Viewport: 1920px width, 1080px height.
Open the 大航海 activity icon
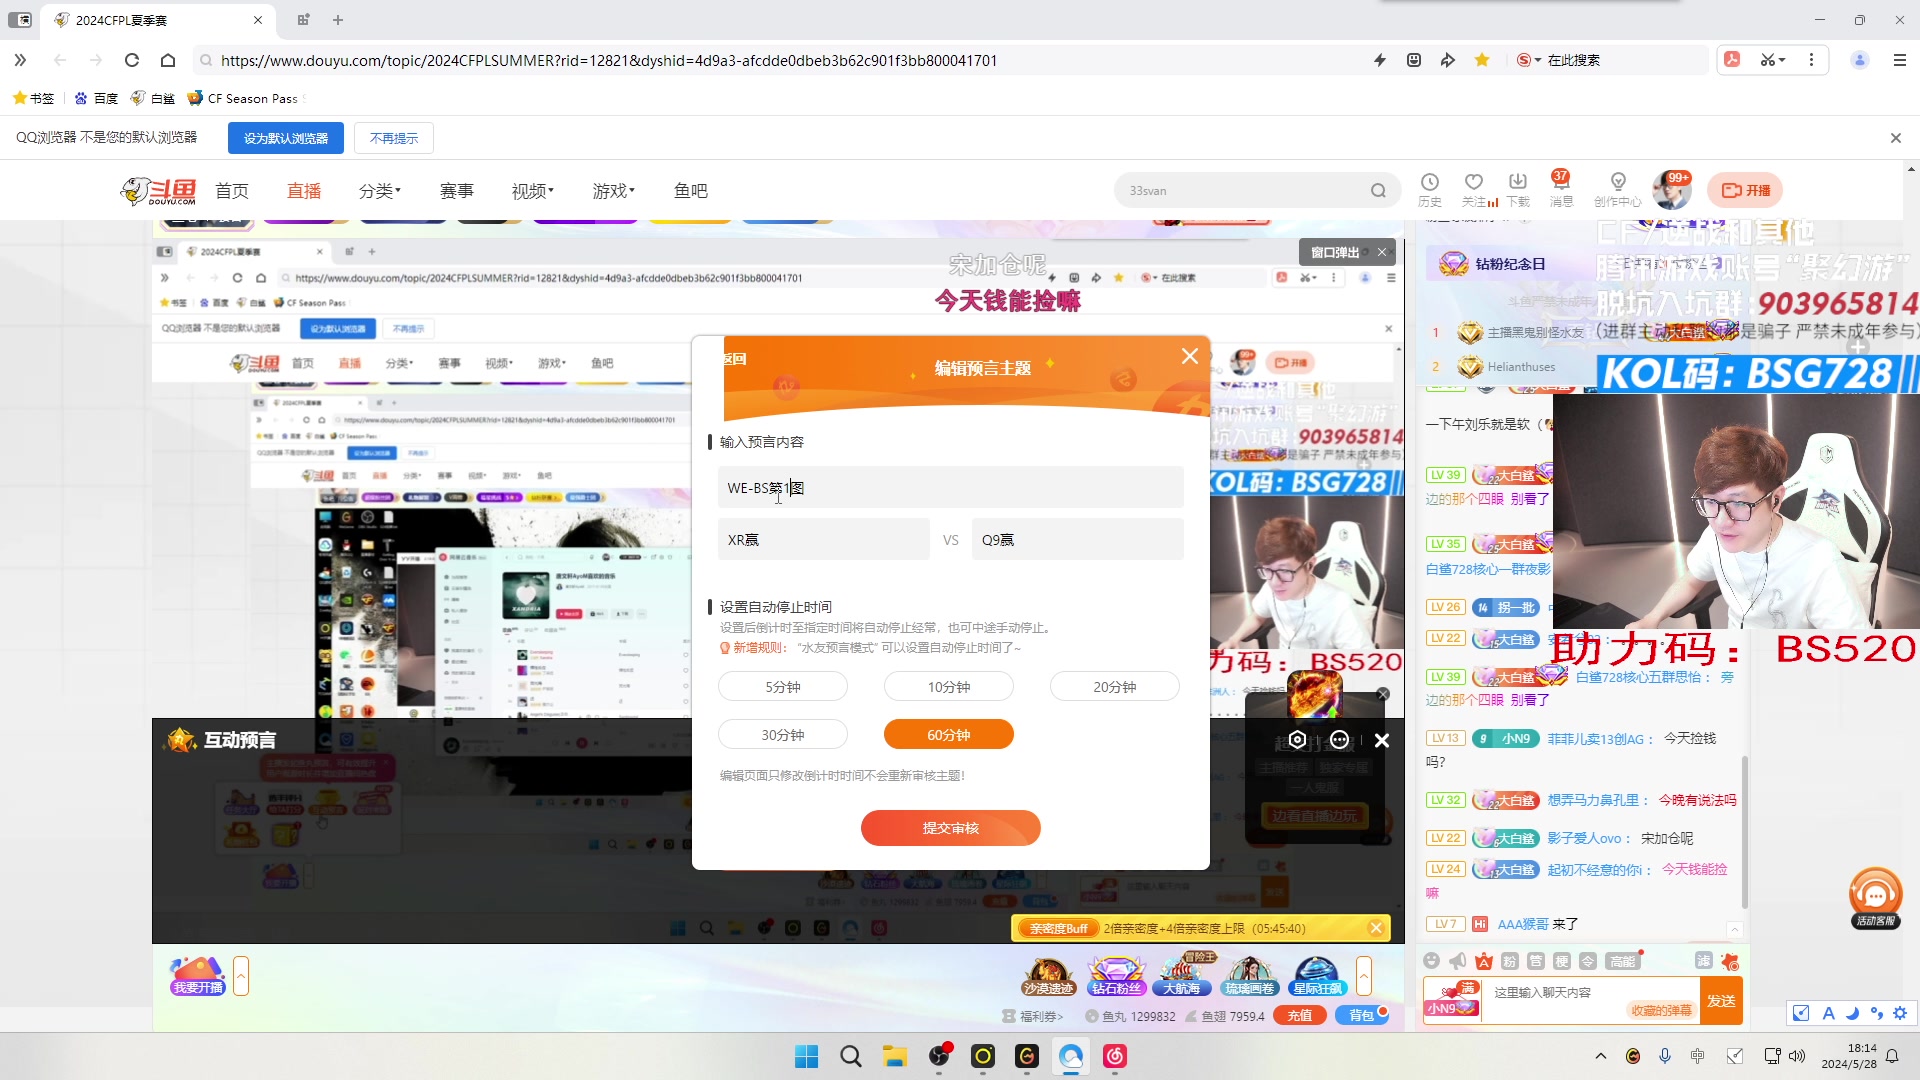pyautogui.click(x=1181, y=975)
